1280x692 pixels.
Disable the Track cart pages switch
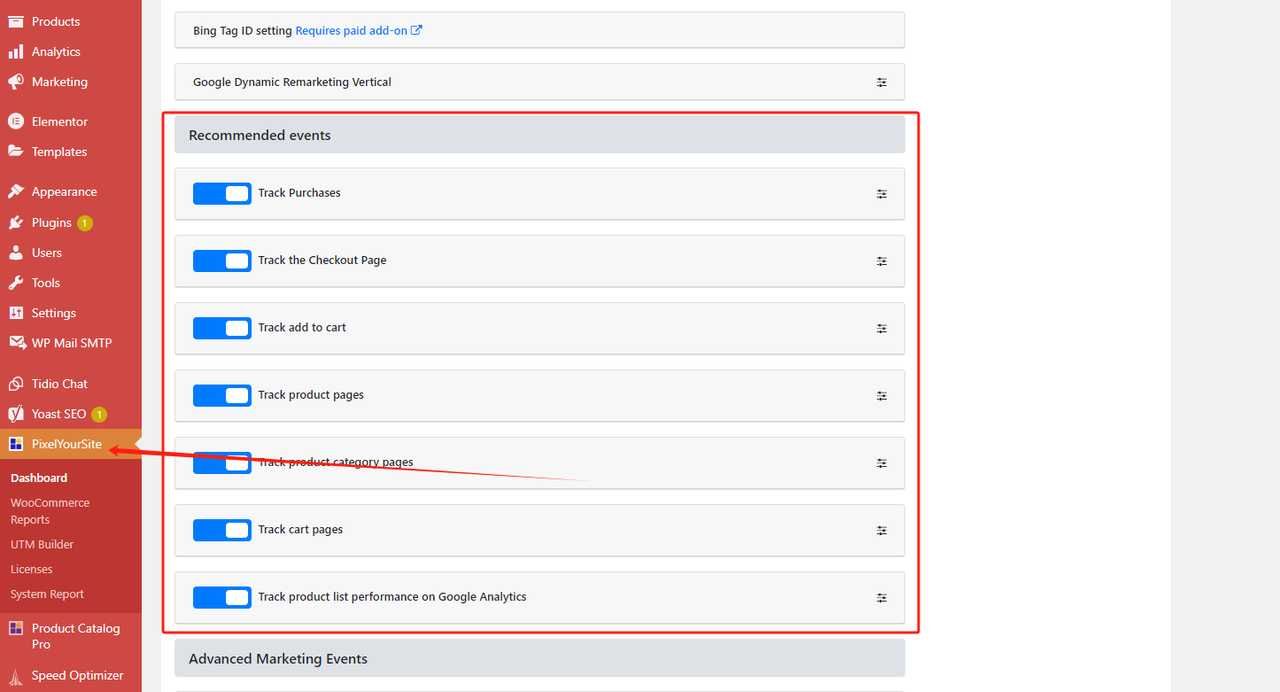[222, 529]
